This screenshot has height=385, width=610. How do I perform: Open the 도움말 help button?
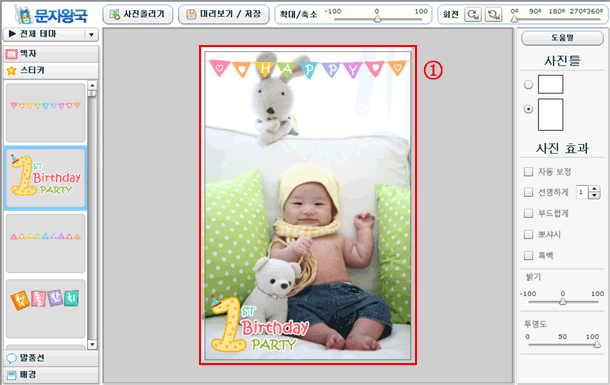[562, 38]
